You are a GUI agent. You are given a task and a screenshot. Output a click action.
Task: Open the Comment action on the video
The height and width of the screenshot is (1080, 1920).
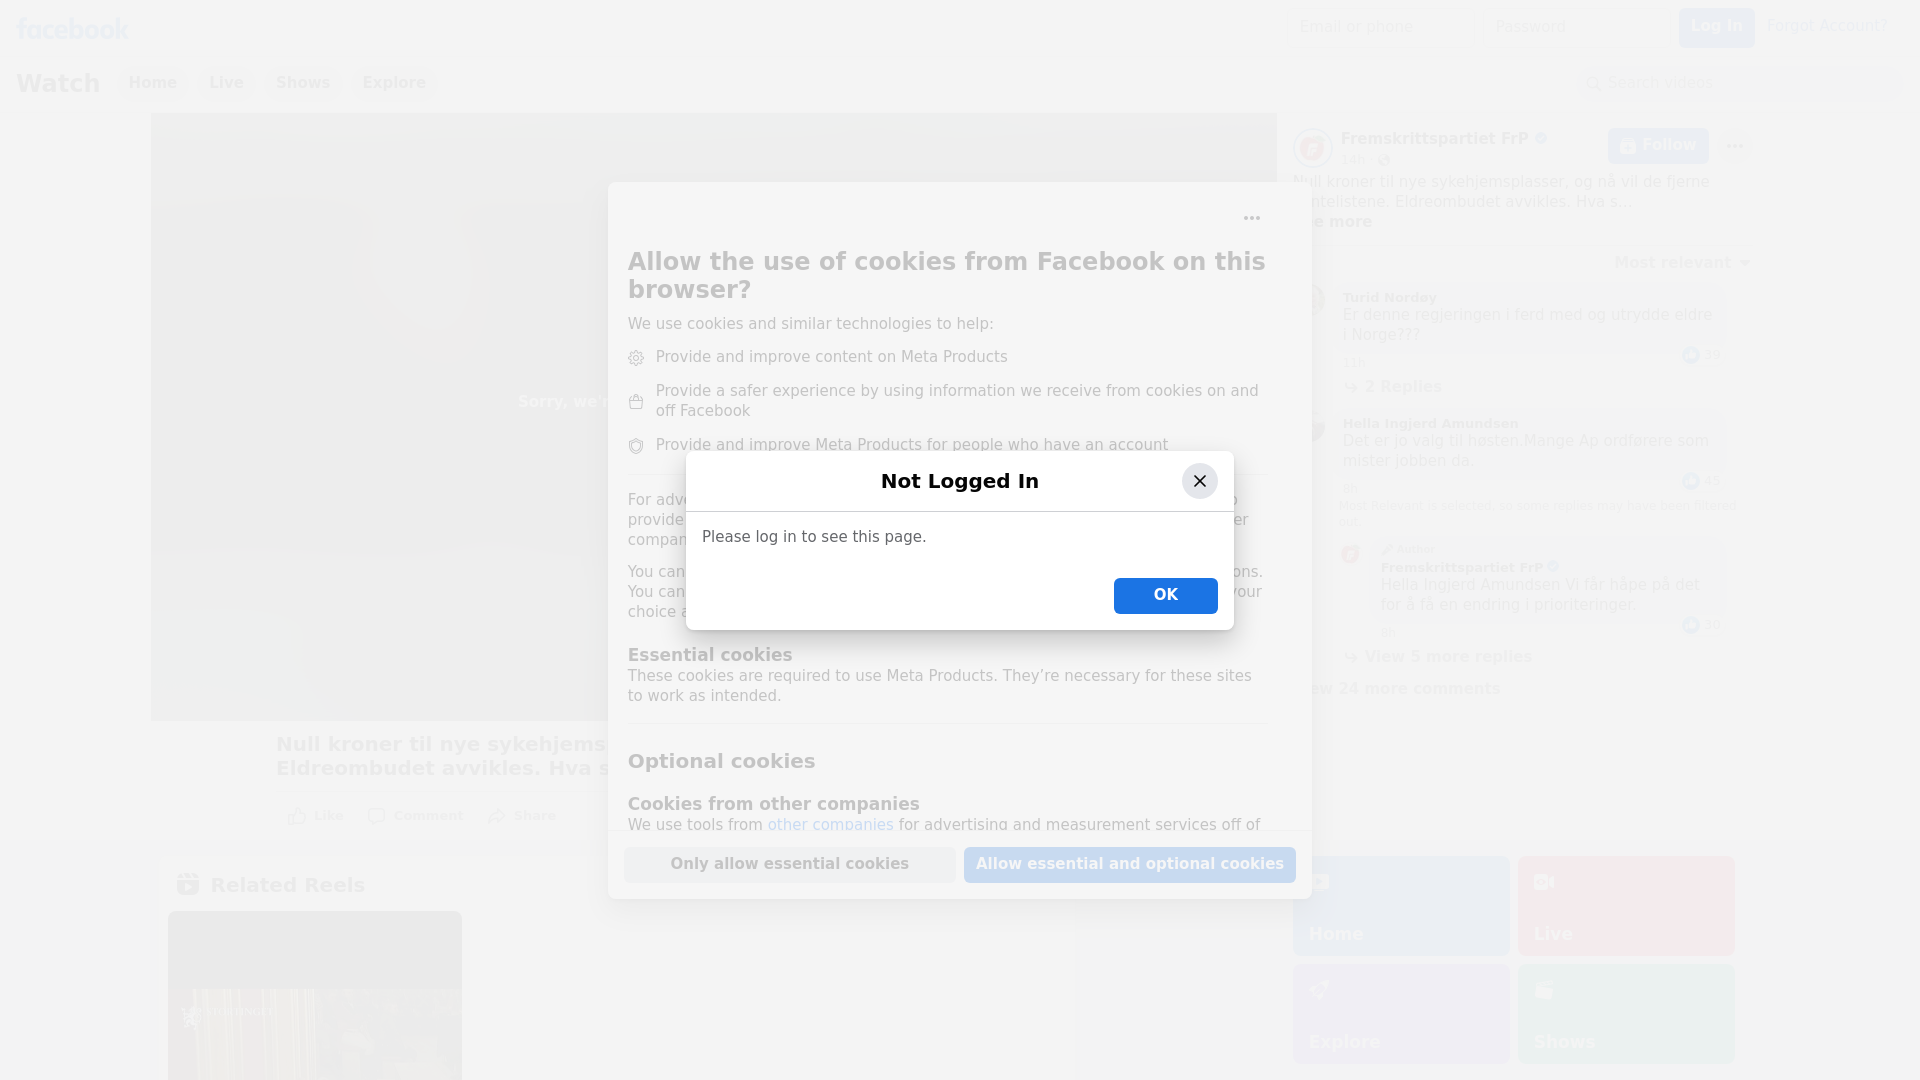point(415,816)
